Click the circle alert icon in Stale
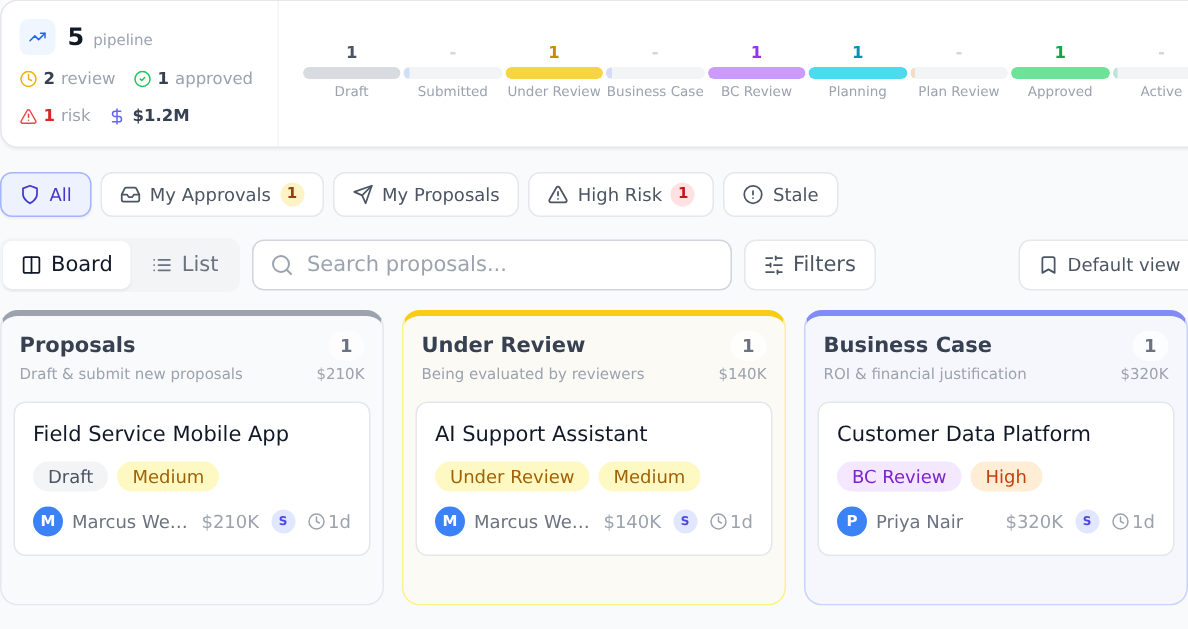This screenshot has width=1188, height=629. (x=752, y=195)
